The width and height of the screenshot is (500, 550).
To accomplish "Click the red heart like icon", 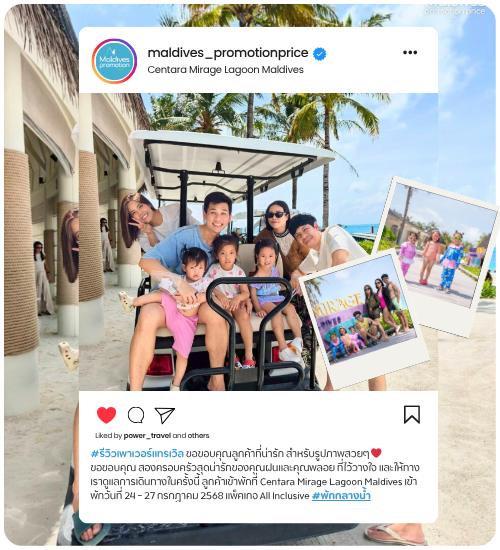I will pos(106,415).
